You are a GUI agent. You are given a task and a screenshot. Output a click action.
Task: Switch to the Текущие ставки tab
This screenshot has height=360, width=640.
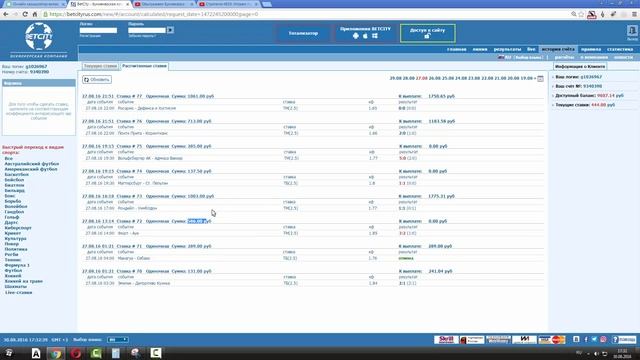pos(100,66)
